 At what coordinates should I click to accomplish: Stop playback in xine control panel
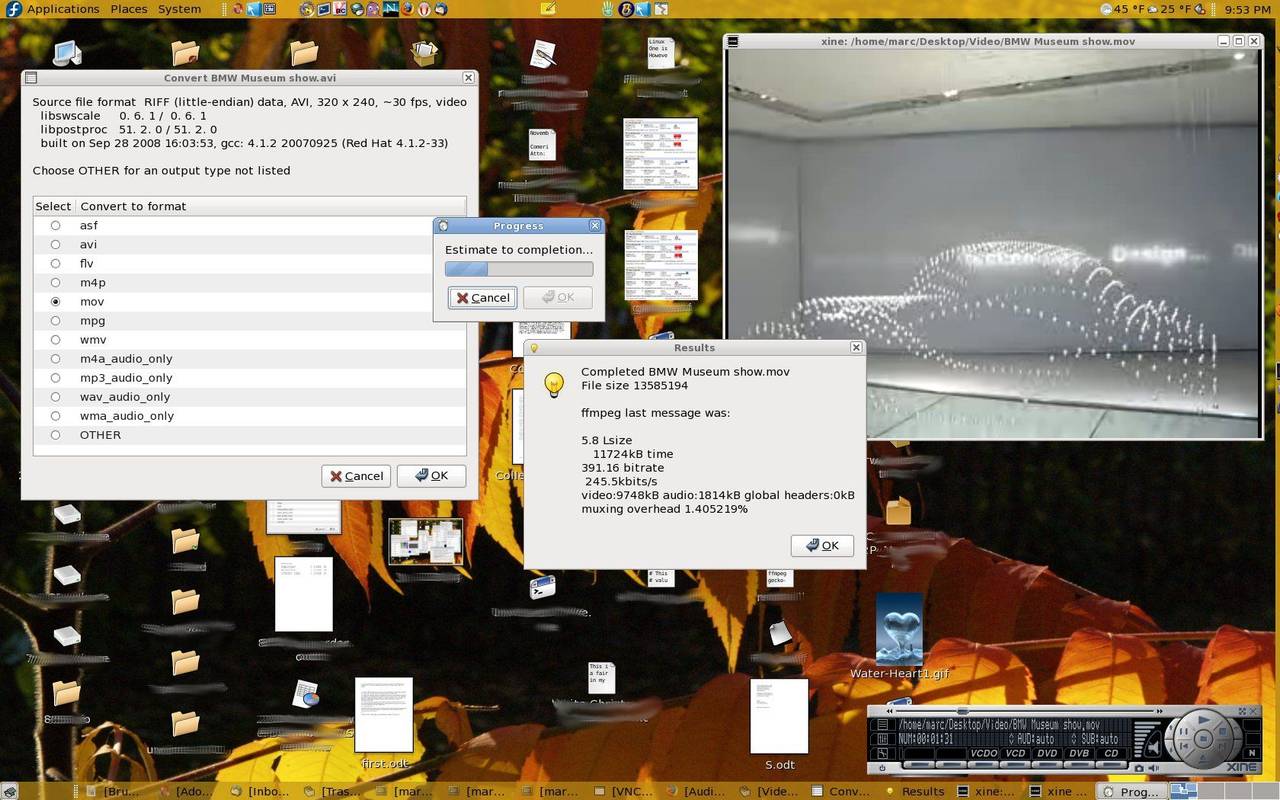click(1222, 731)
